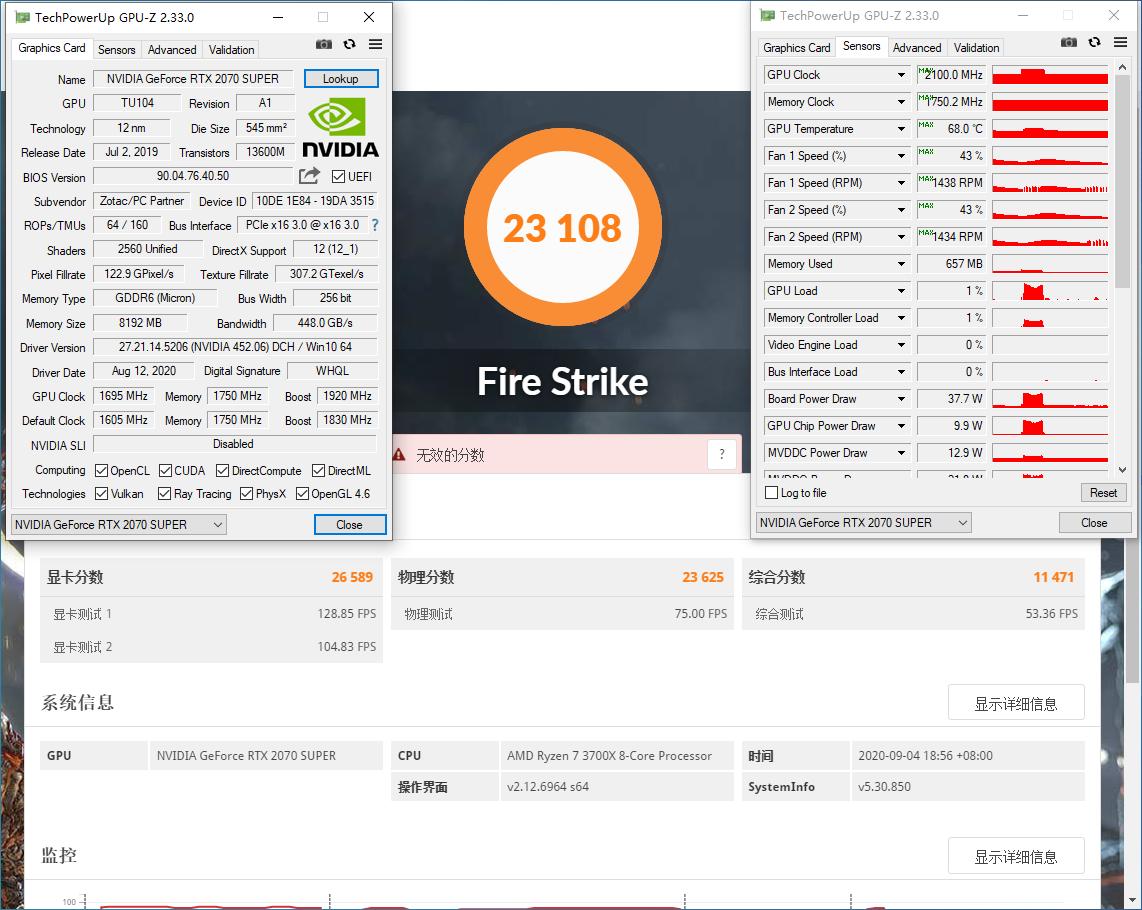Expand Fan 1 Speed (RPM) sensor dropdown
Viewport: 1142px width, 910px height.
click(x=901, y=183)
